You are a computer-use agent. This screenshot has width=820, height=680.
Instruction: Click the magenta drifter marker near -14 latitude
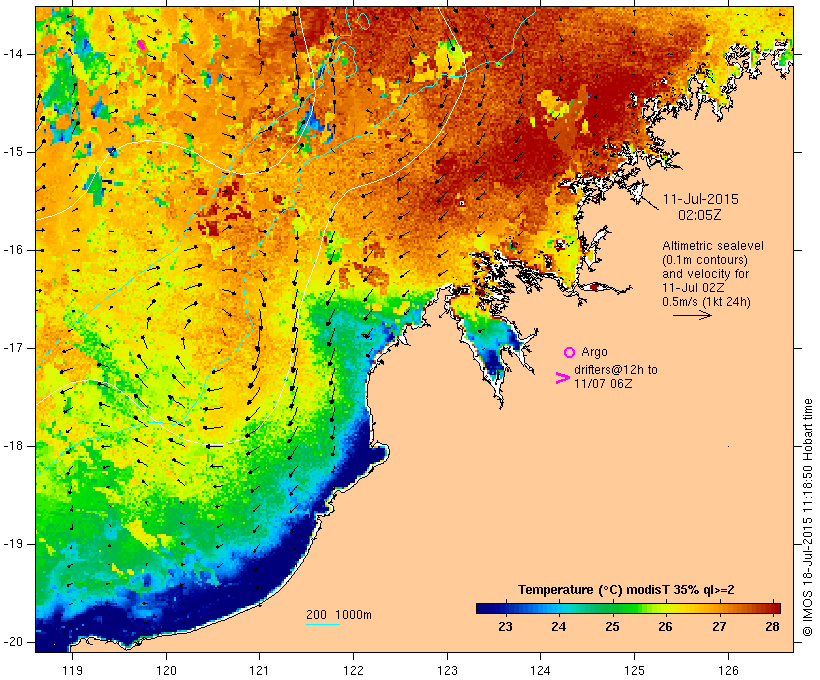pos(141,45)
